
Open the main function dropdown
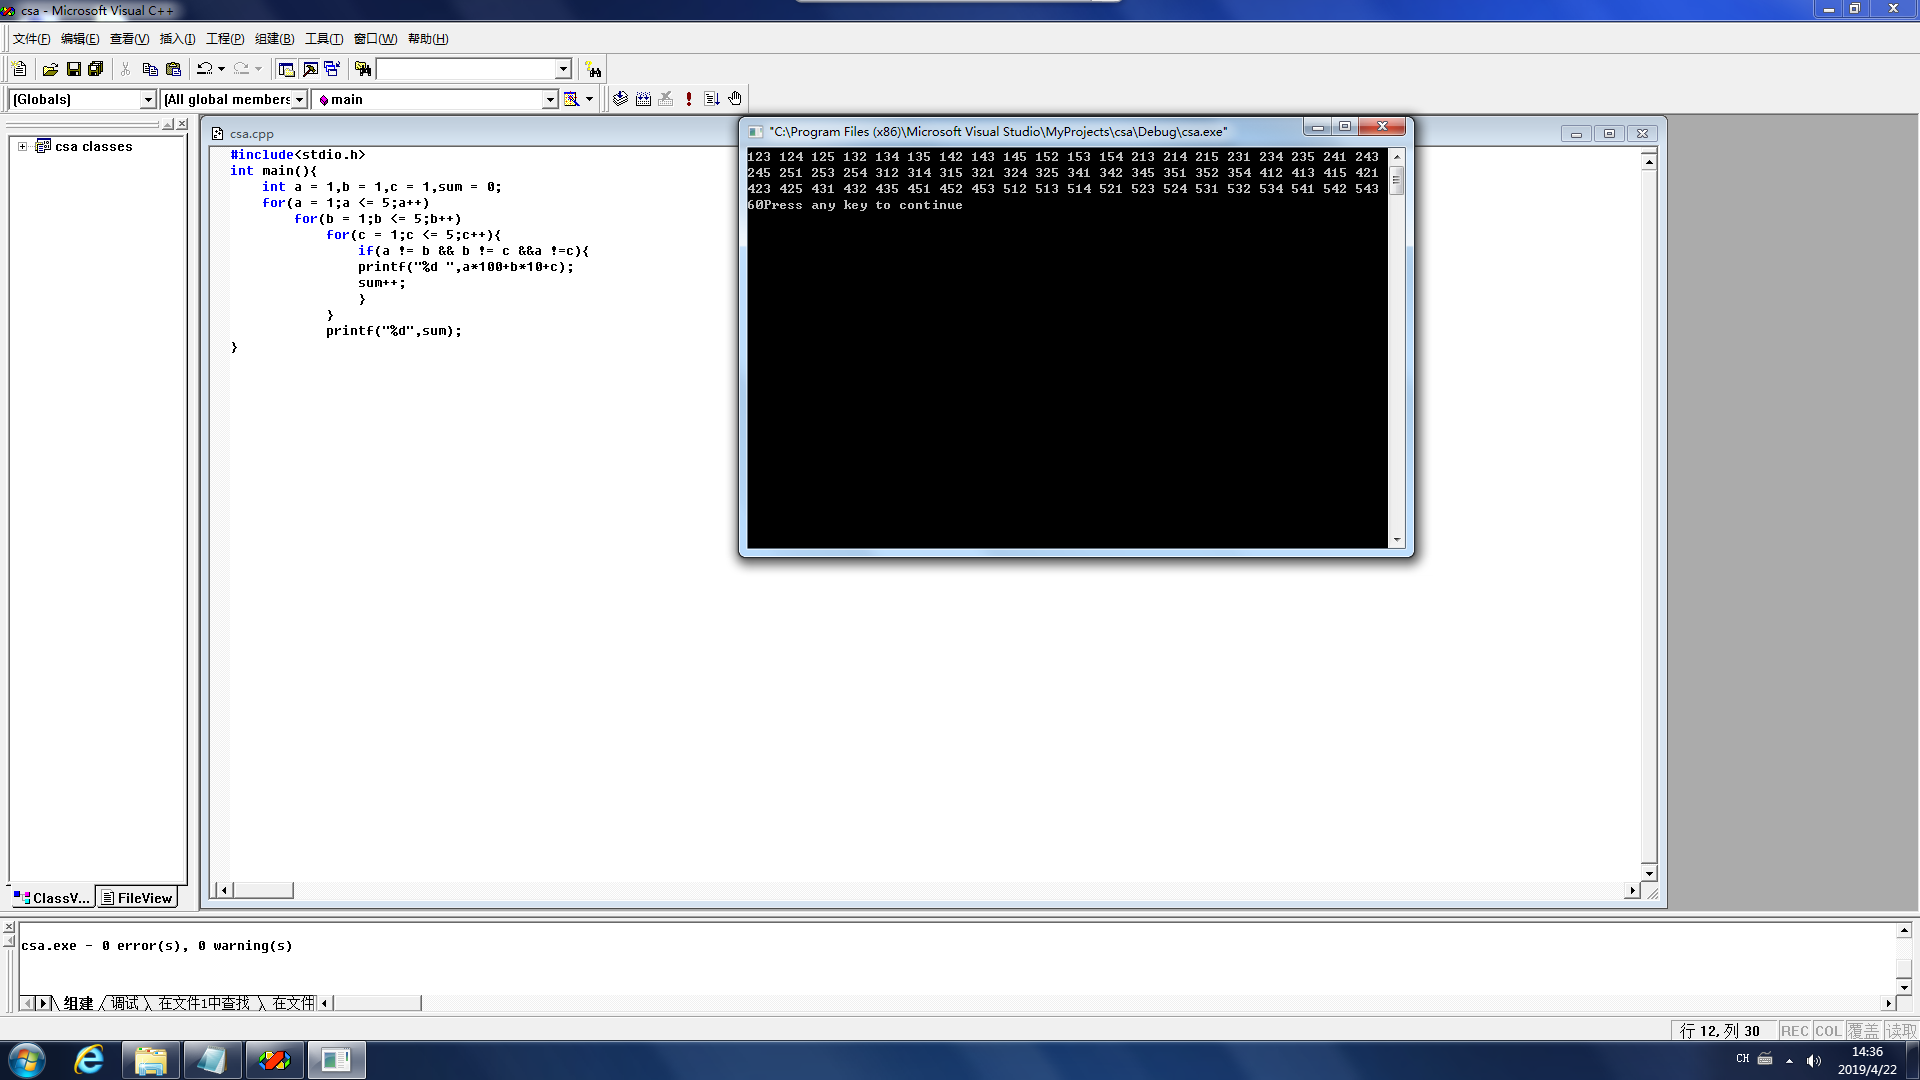tap(549, 99)
